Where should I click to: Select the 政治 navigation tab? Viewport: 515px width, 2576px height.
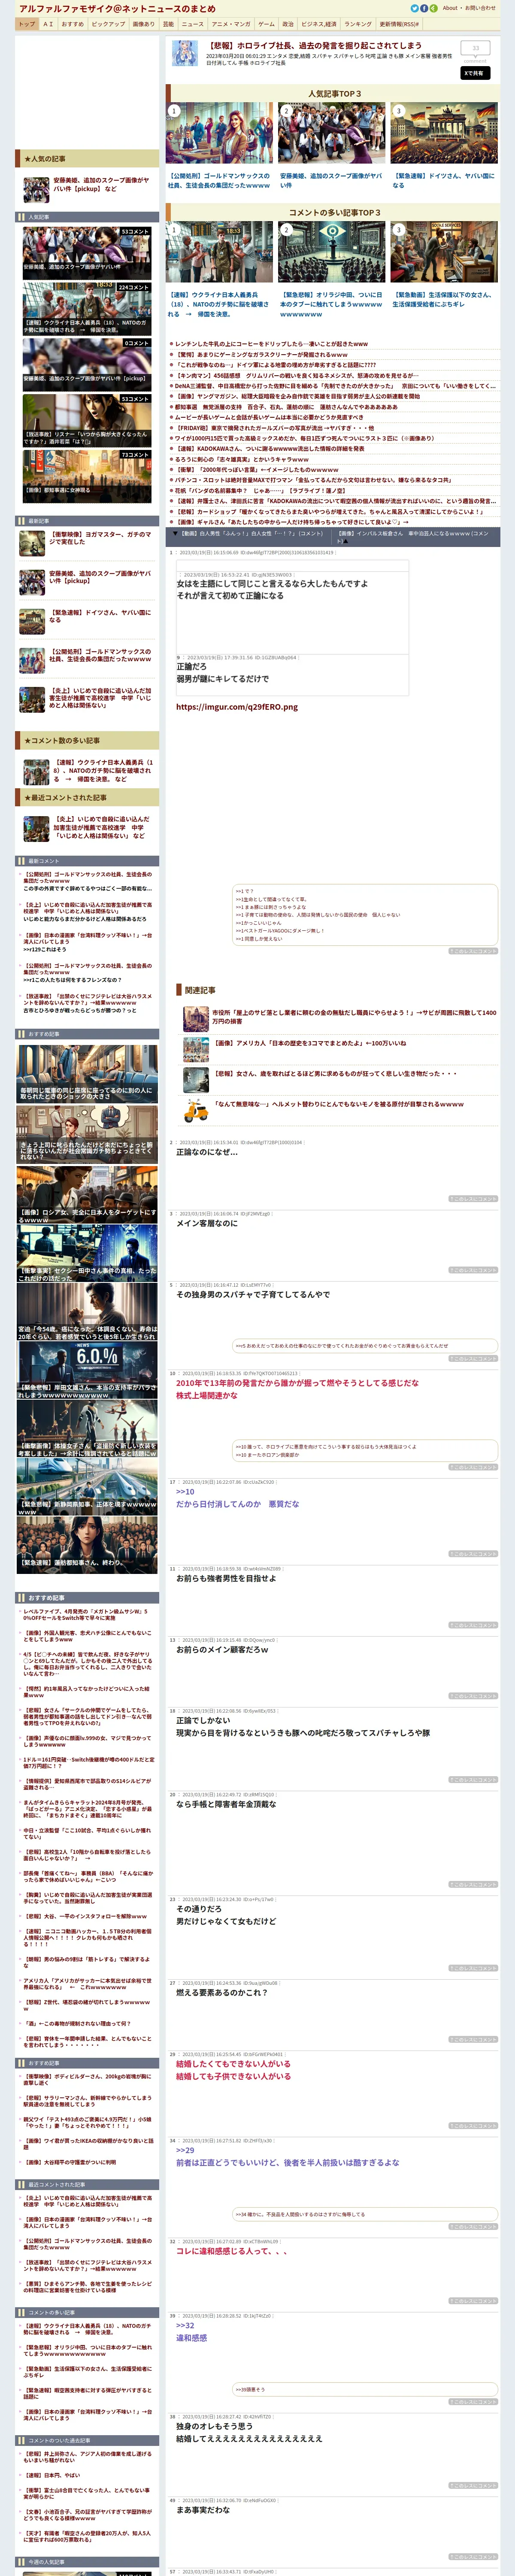[x=288, y=24]
